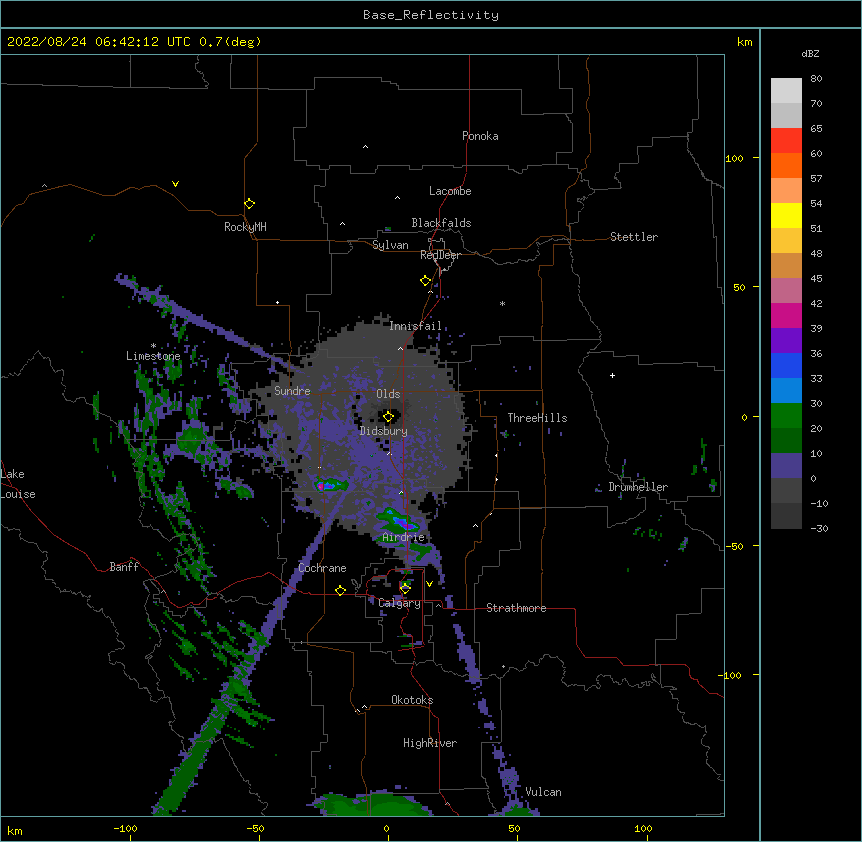Click the yellow diamond marker below Cochrane
The image size is (862, 842).
pyautogui.click(x=340, y=590)
